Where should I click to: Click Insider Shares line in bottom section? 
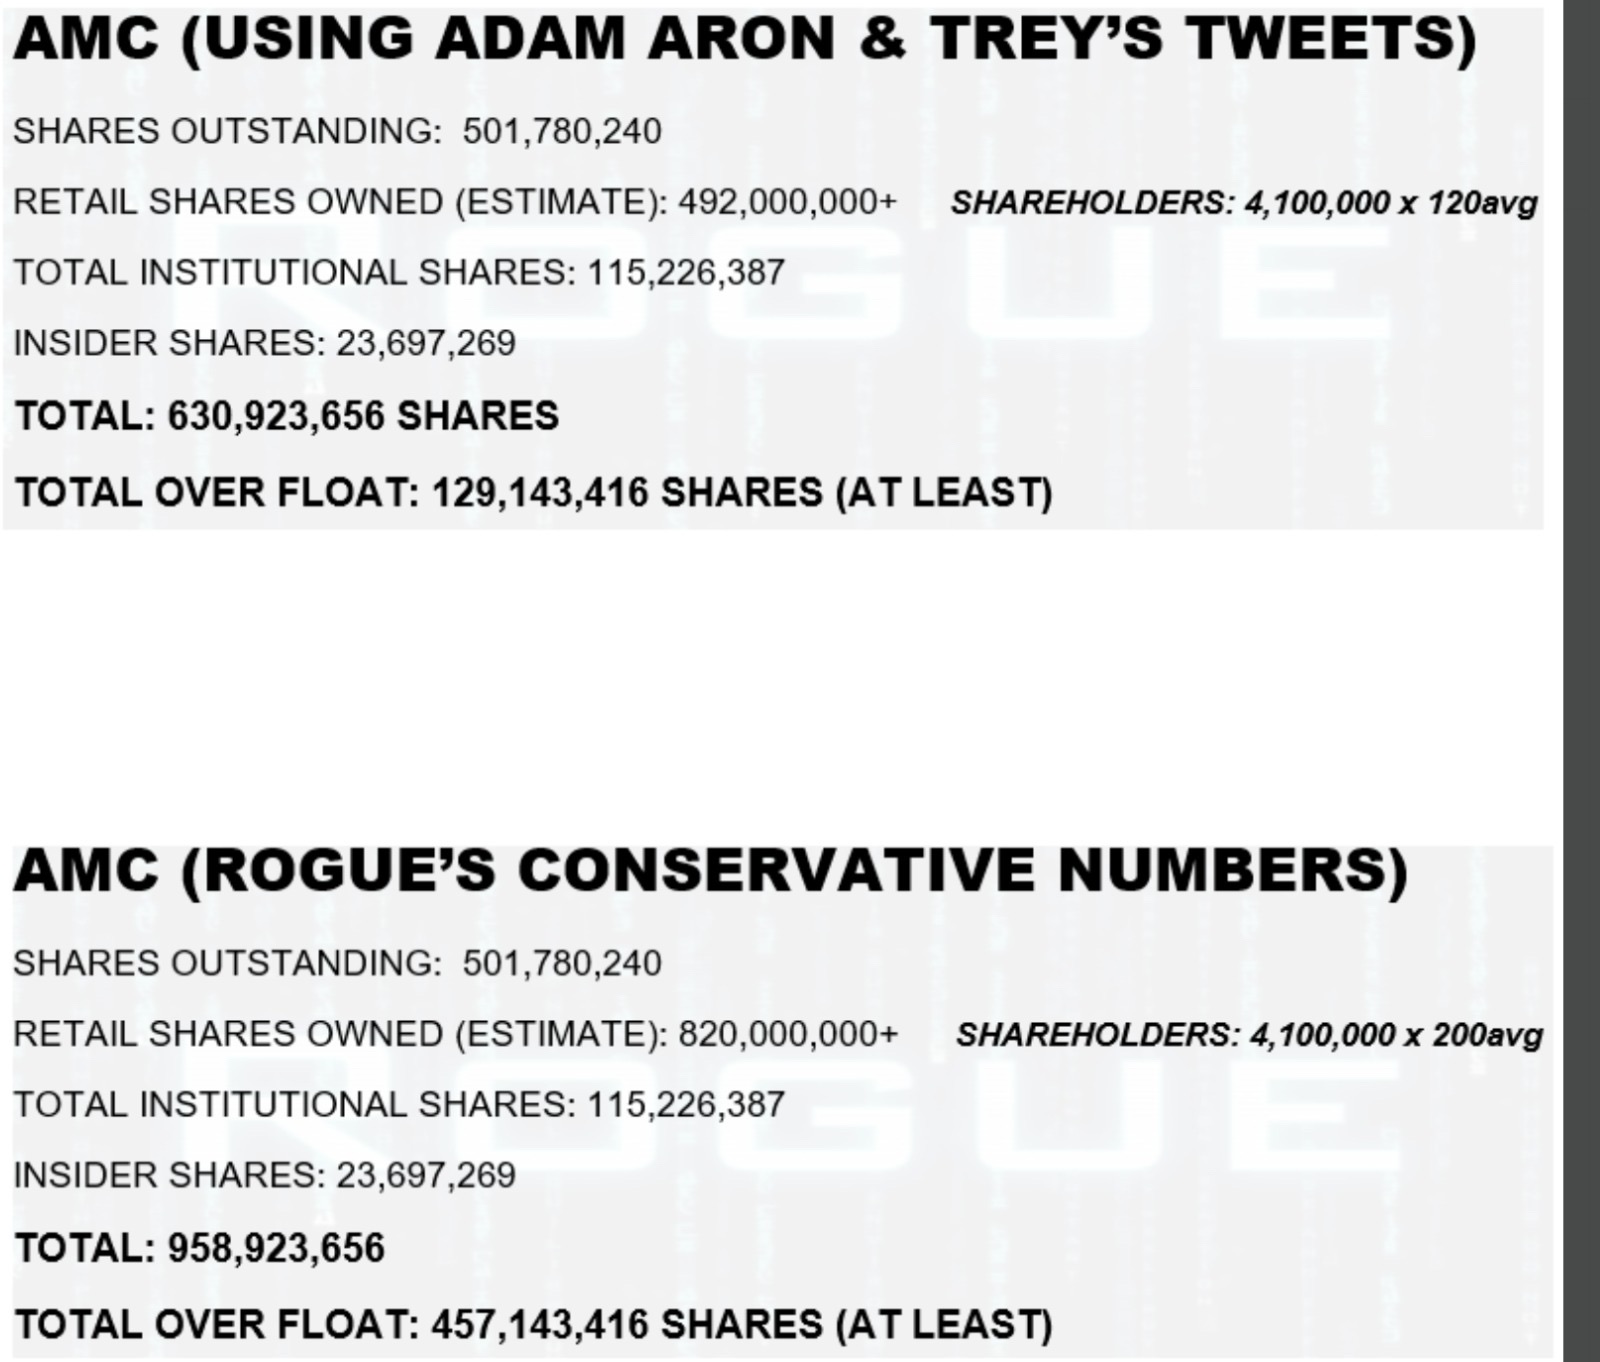point(264,1175)
